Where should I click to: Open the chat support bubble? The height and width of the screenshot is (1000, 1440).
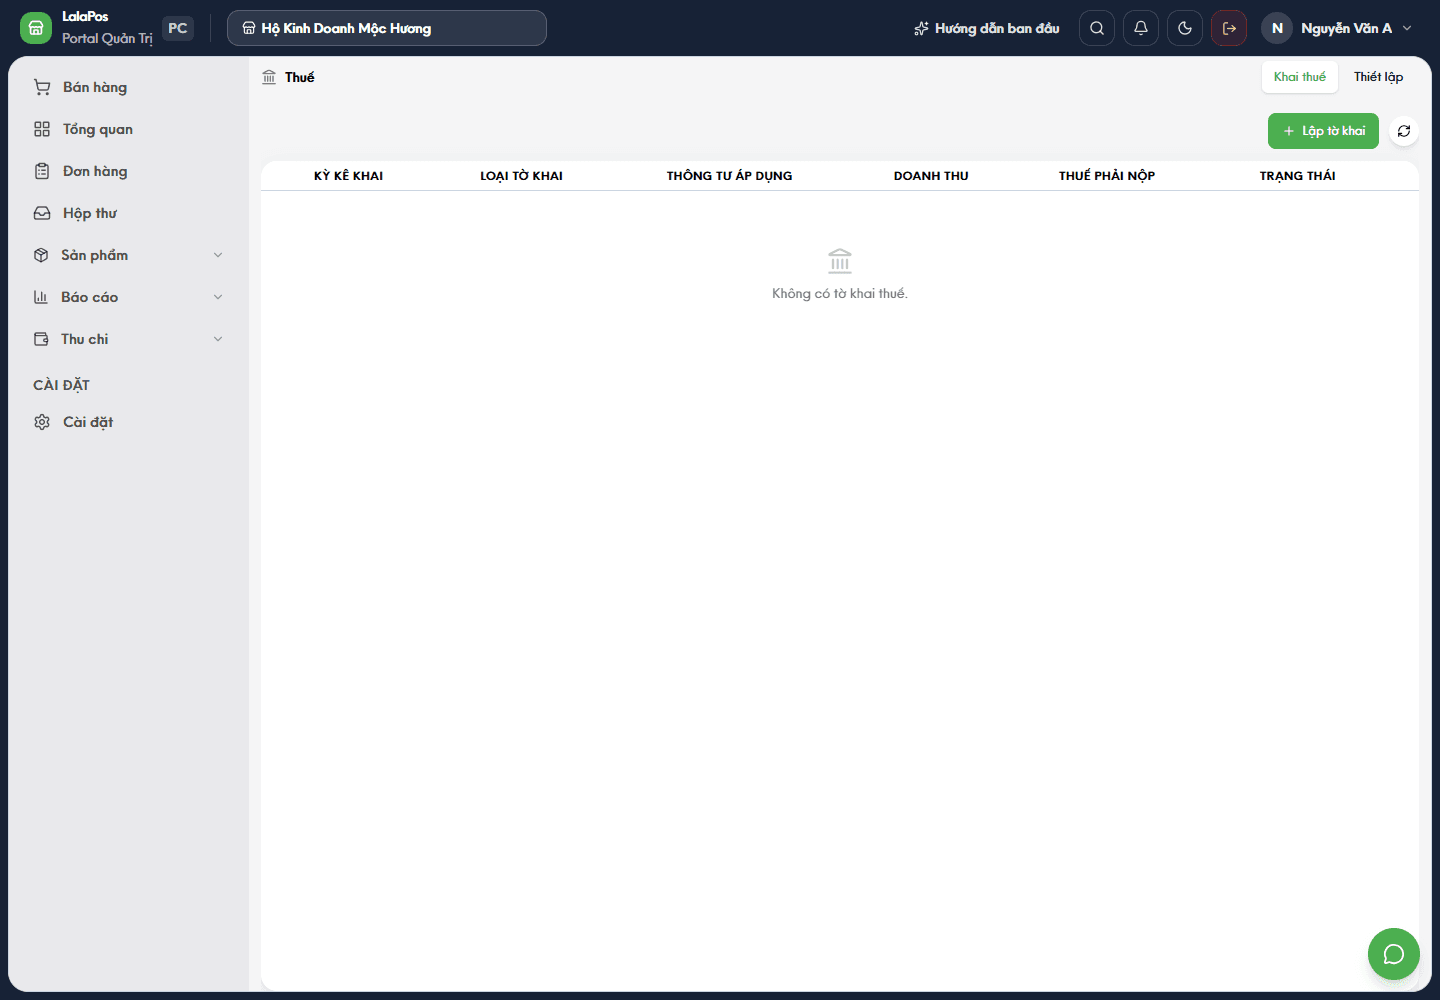[x=1394, y=954]
